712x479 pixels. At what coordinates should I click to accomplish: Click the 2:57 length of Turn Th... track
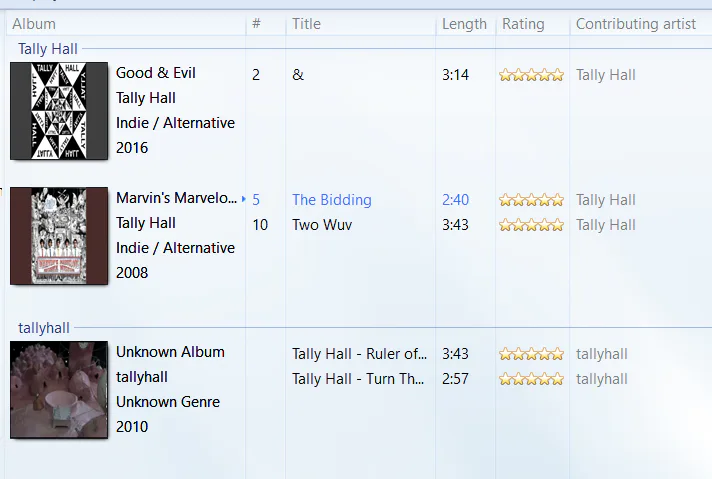pyautogui.click(x=455, y=379)
